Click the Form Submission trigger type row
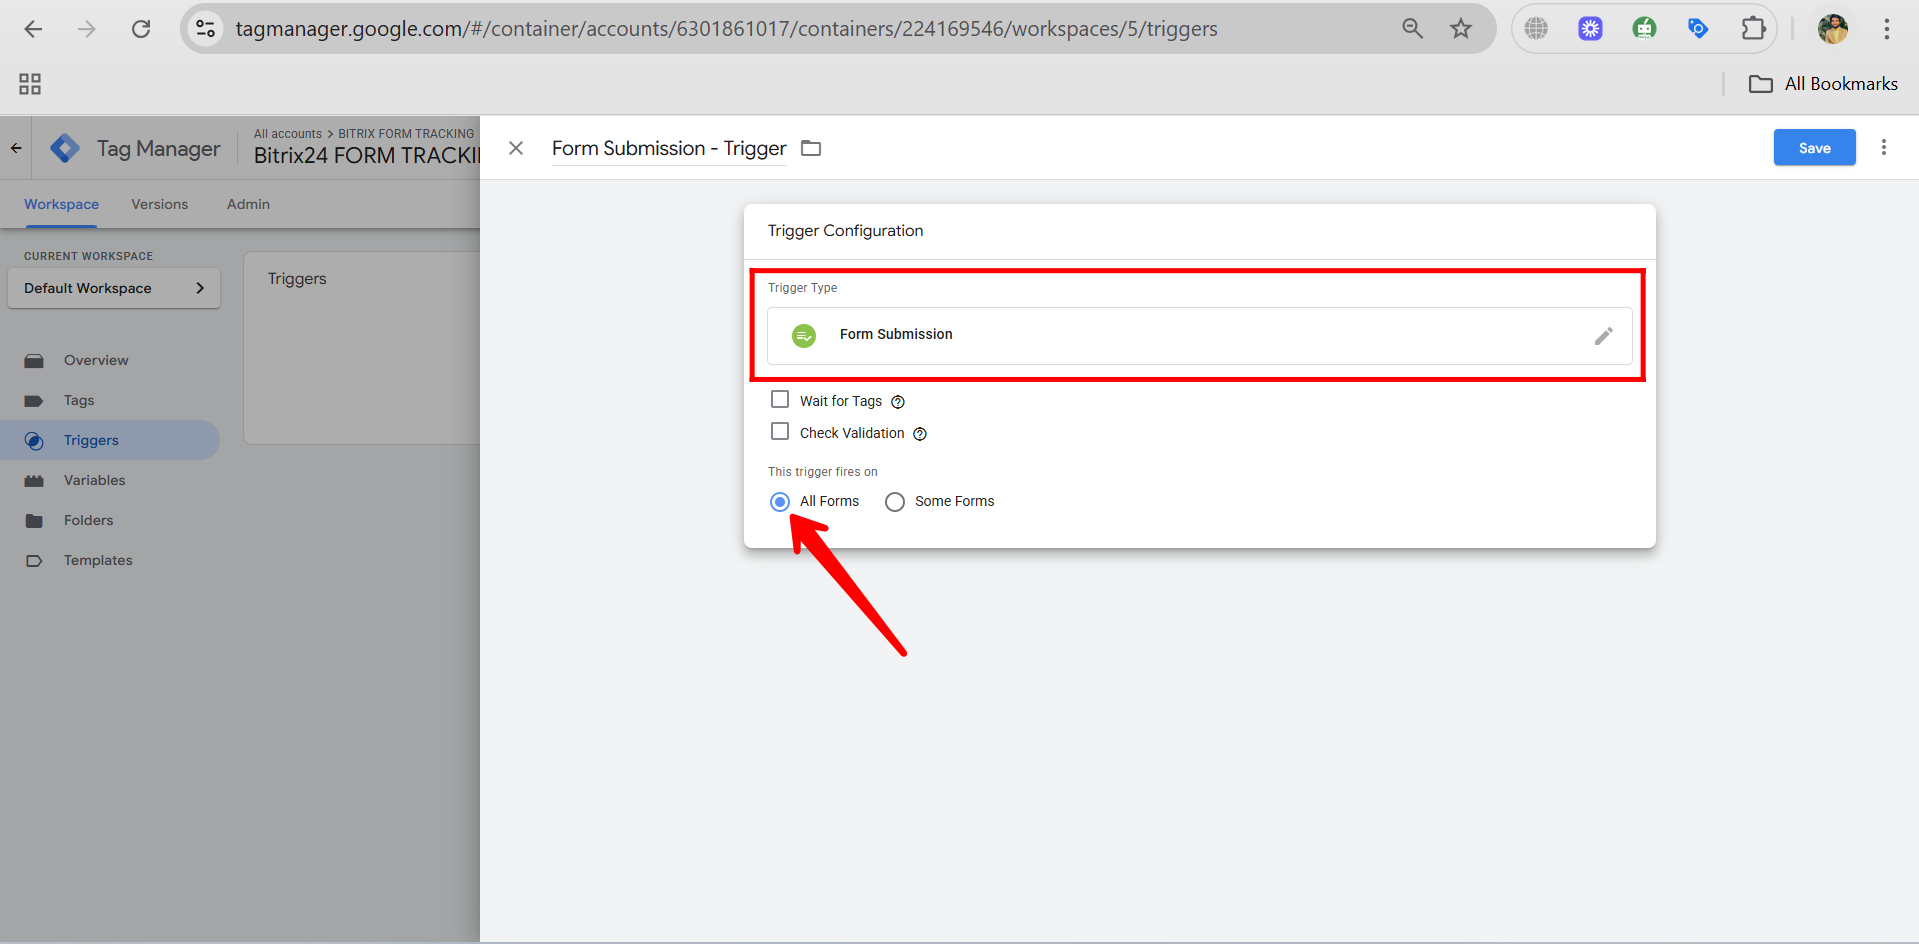Image resolution: width=1919 pixels, height=944 pixels. pyautogui.click(x=1199, y=336)
